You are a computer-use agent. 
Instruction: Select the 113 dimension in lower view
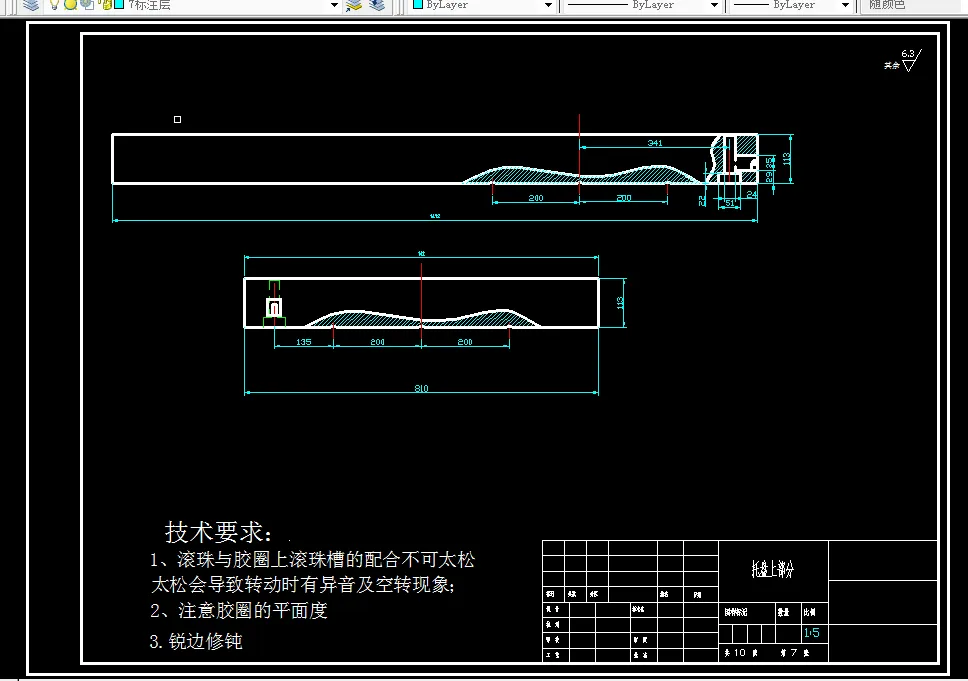point(620,303)
